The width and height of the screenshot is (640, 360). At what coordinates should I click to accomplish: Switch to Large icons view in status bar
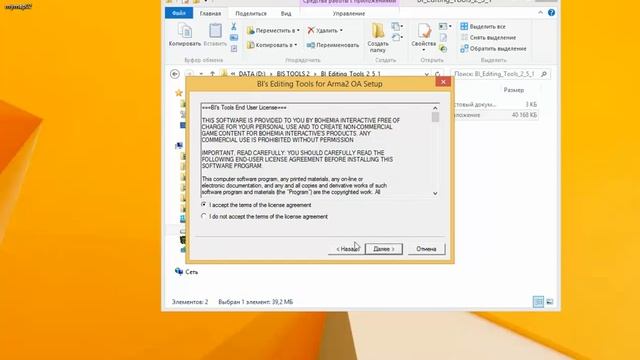(x=549, y=302)
